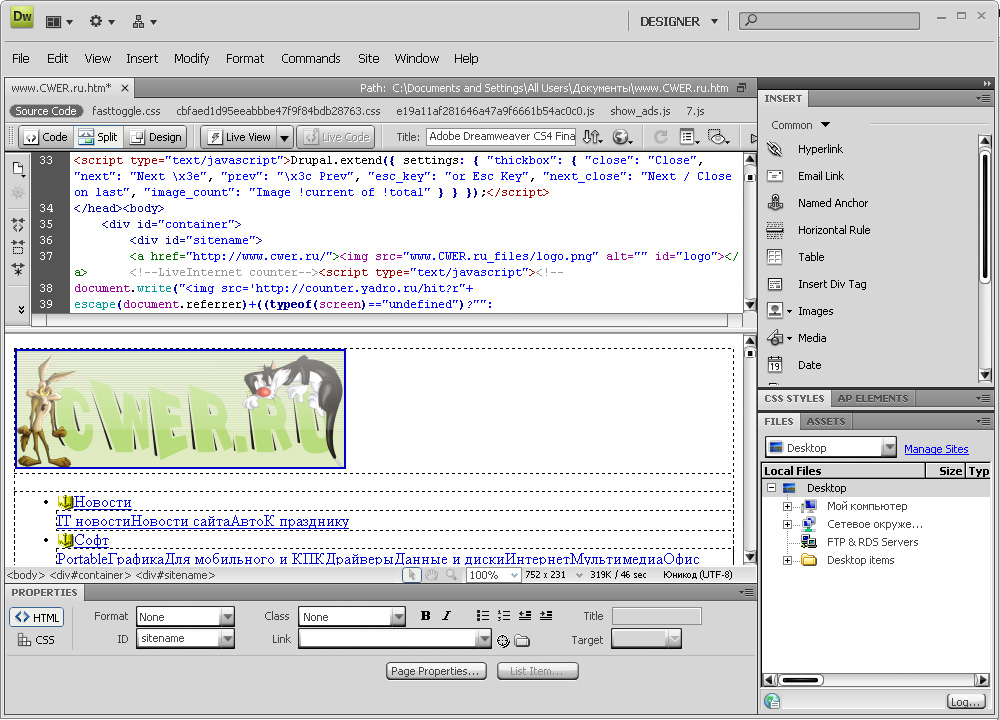Click the Insert Div Tag icon

click(x=775, y=284)
